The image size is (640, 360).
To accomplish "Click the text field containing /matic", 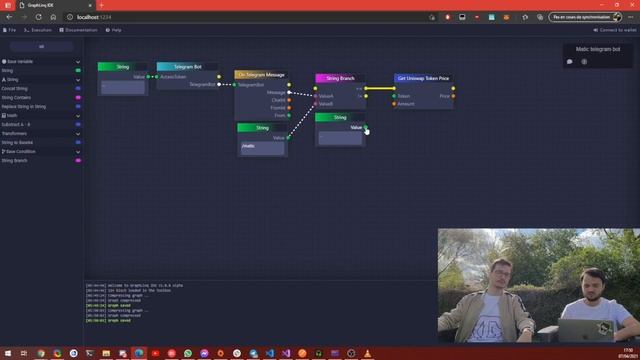I will pos(262,148).
